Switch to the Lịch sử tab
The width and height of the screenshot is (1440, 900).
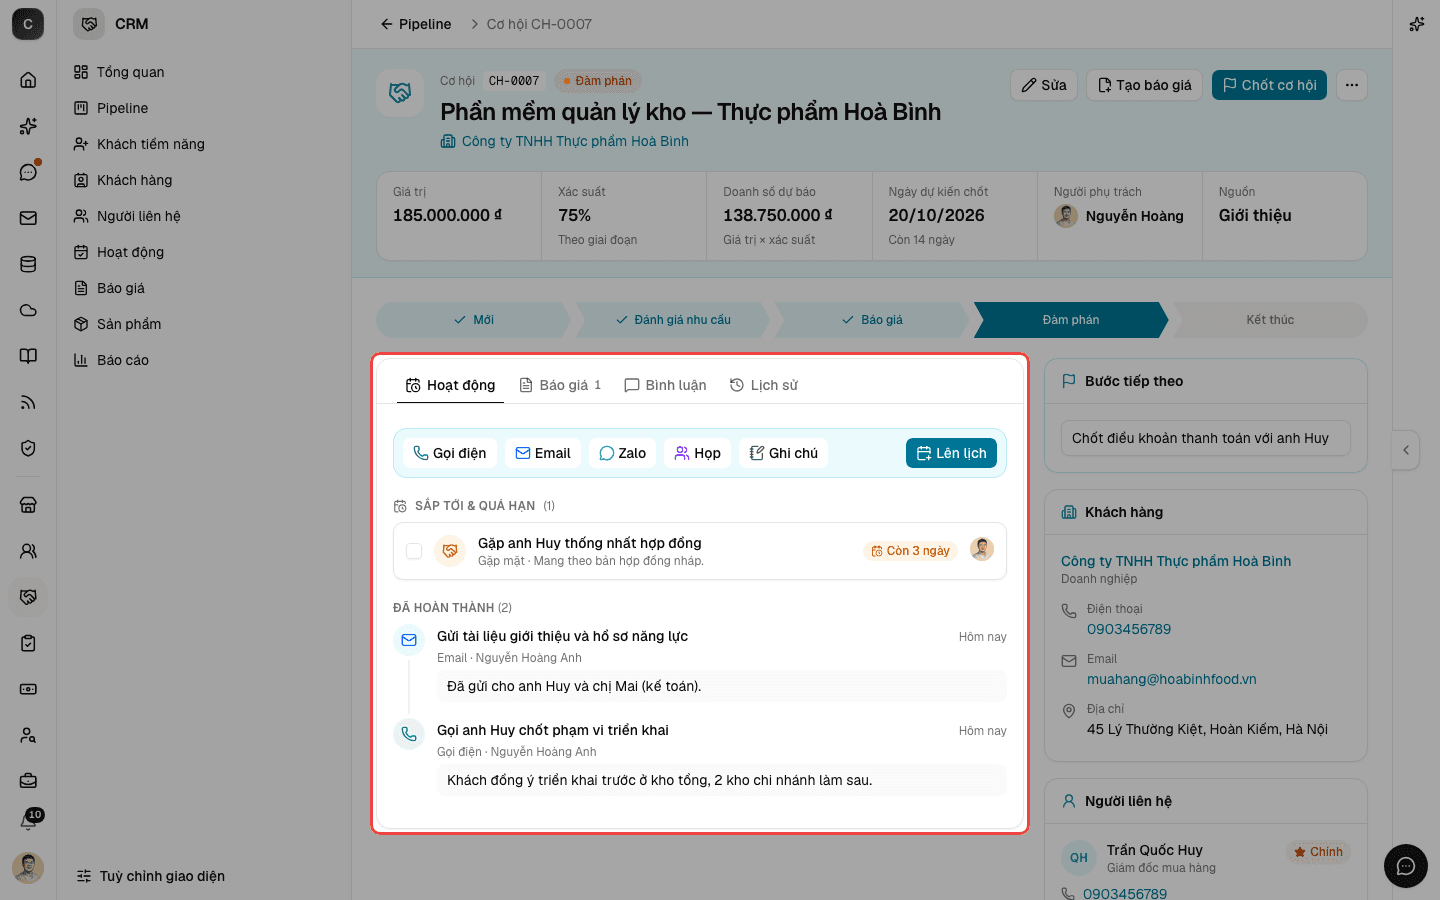pos(764,385)
